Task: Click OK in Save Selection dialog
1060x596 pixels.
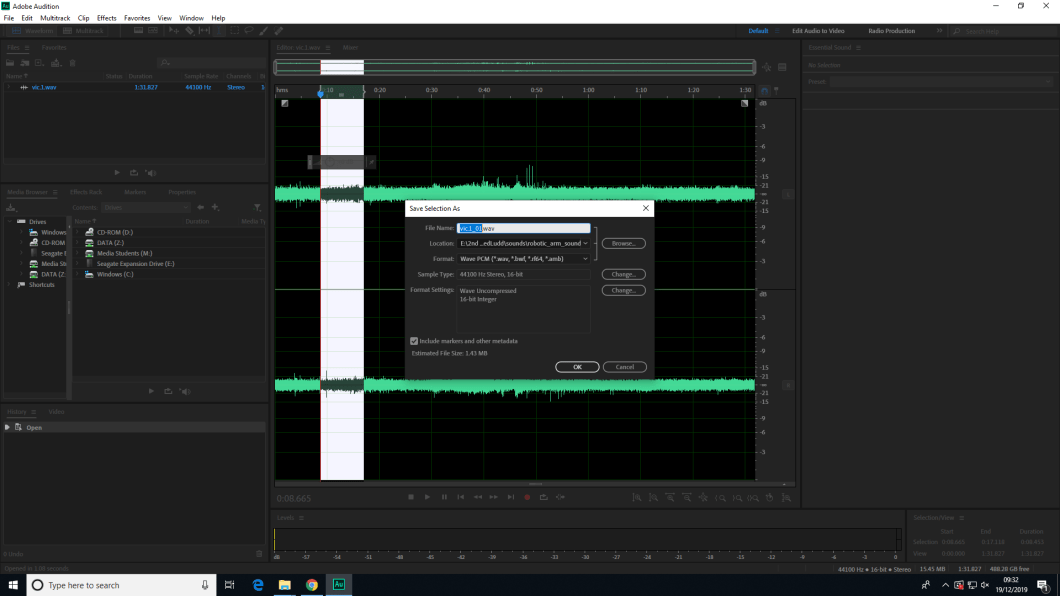Action: click(577, 367)
